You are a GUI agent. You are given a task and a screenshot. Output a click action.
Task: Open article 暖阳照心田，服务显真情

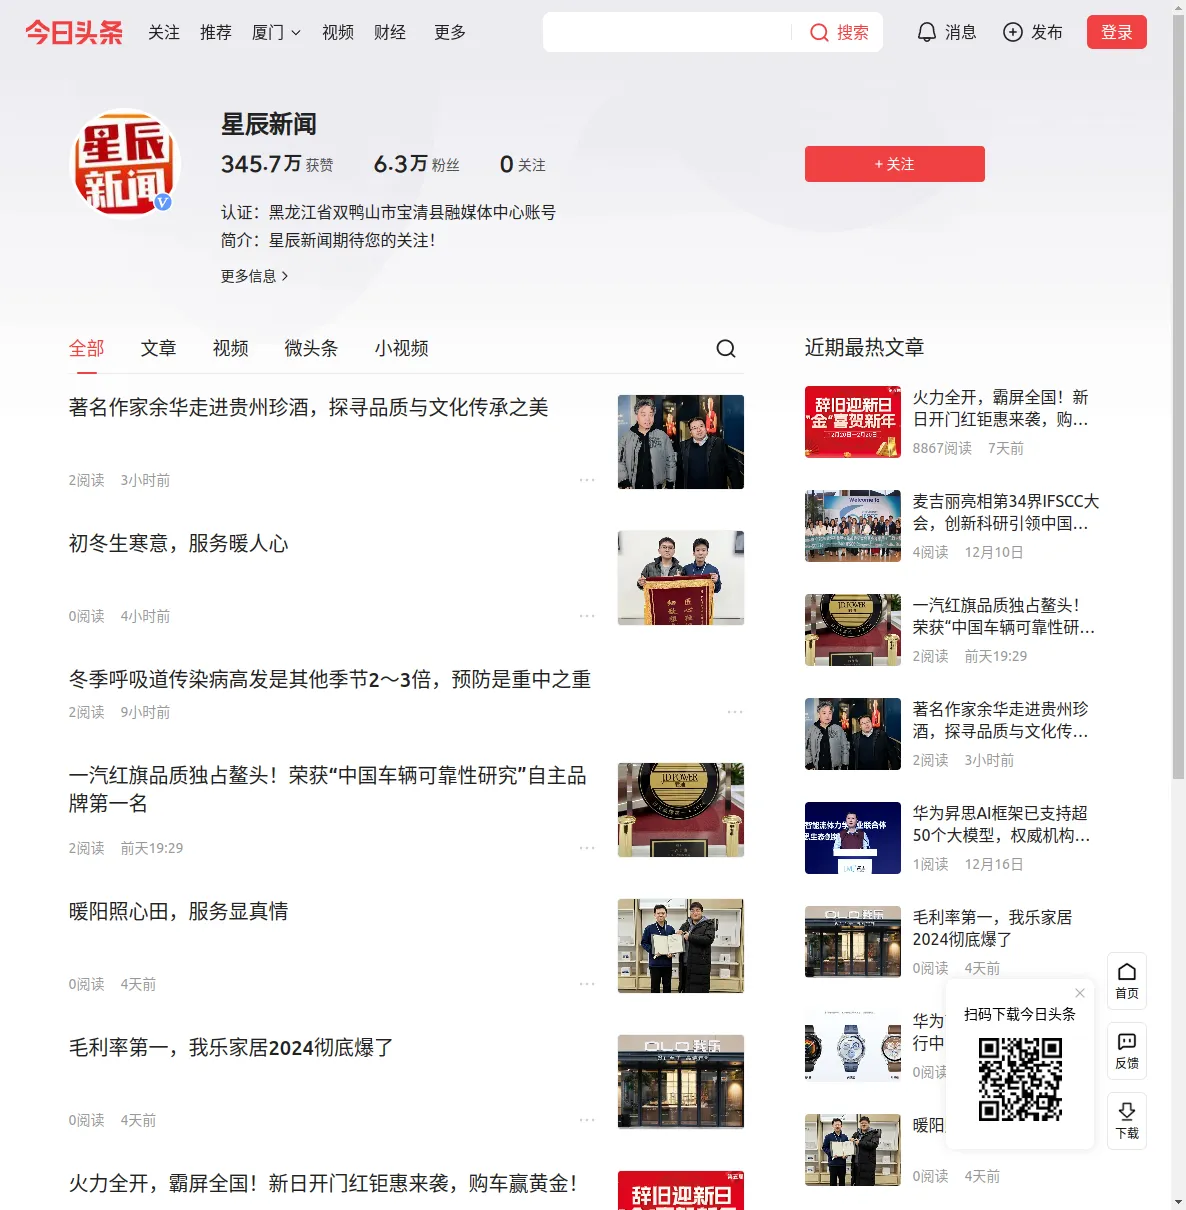(179, 912)
